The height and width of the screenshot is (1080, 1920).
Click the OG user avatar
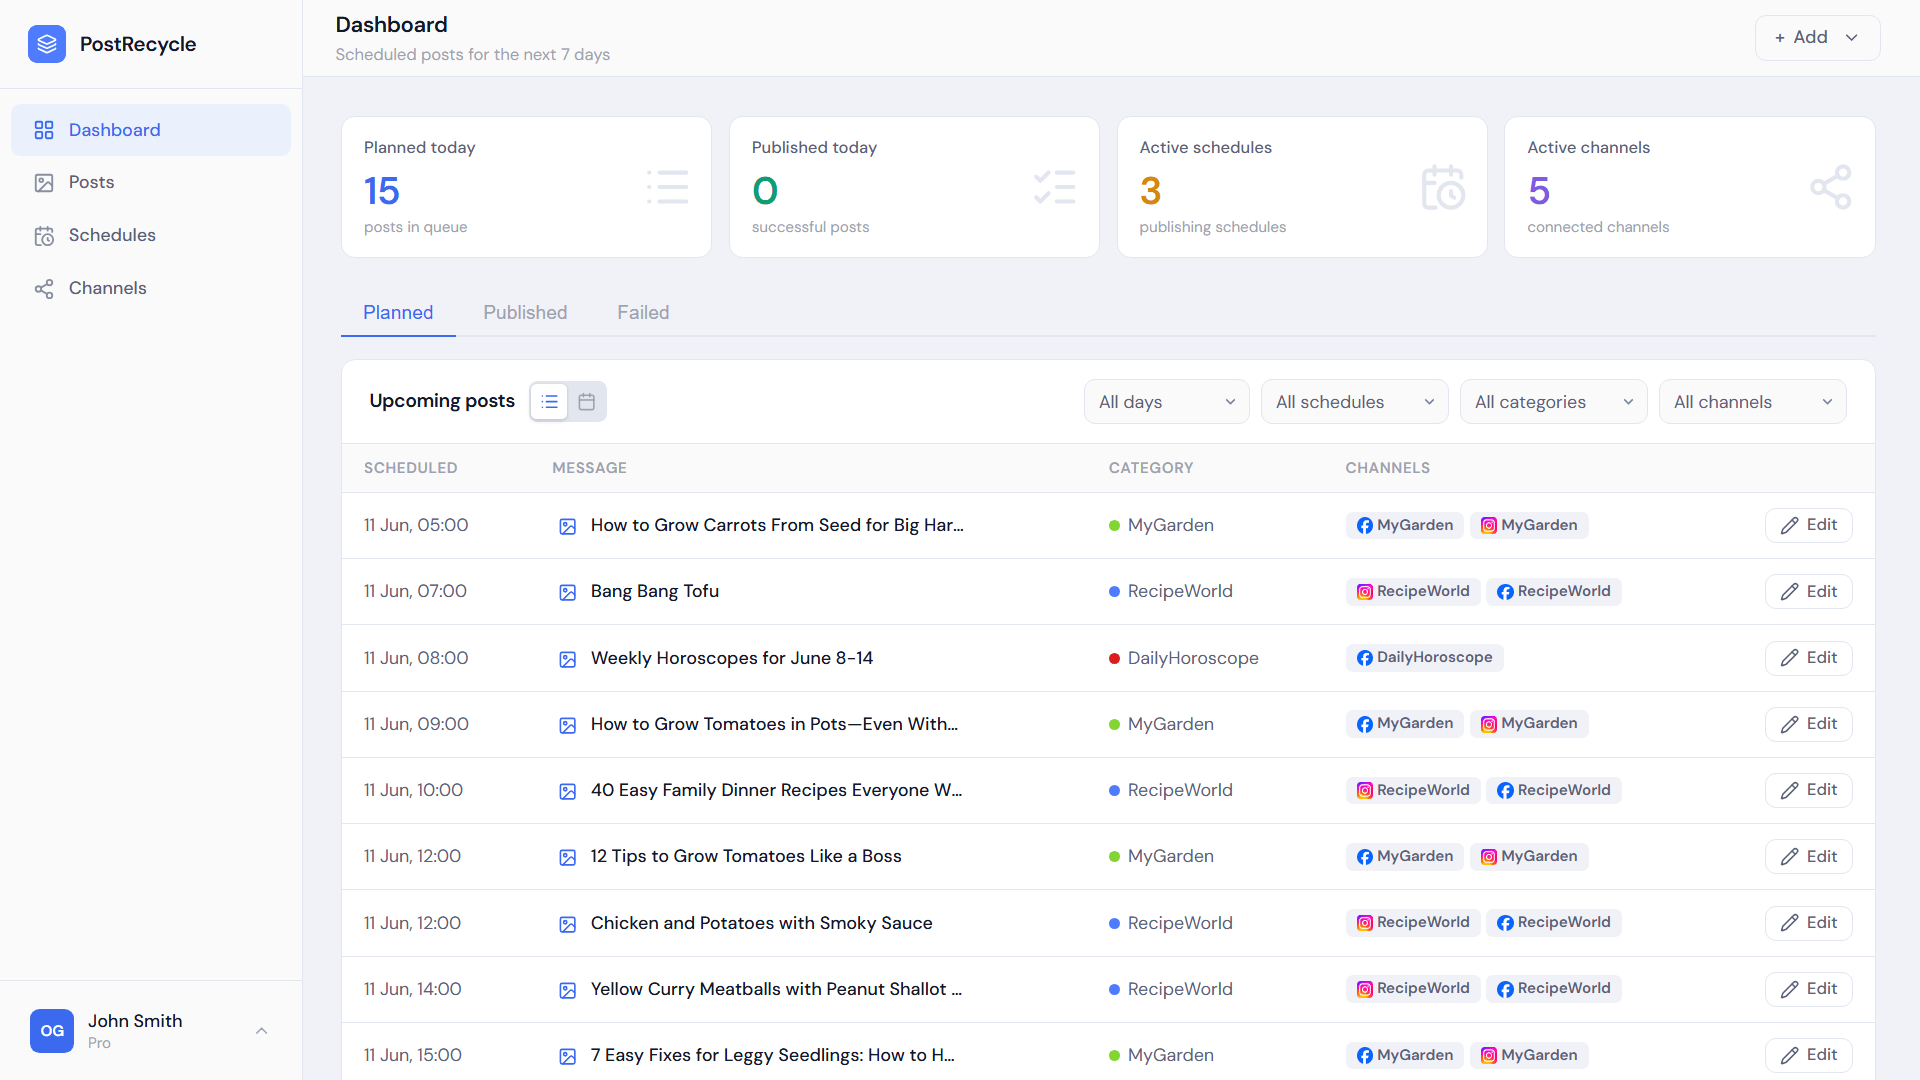(x=52, y=1031)
